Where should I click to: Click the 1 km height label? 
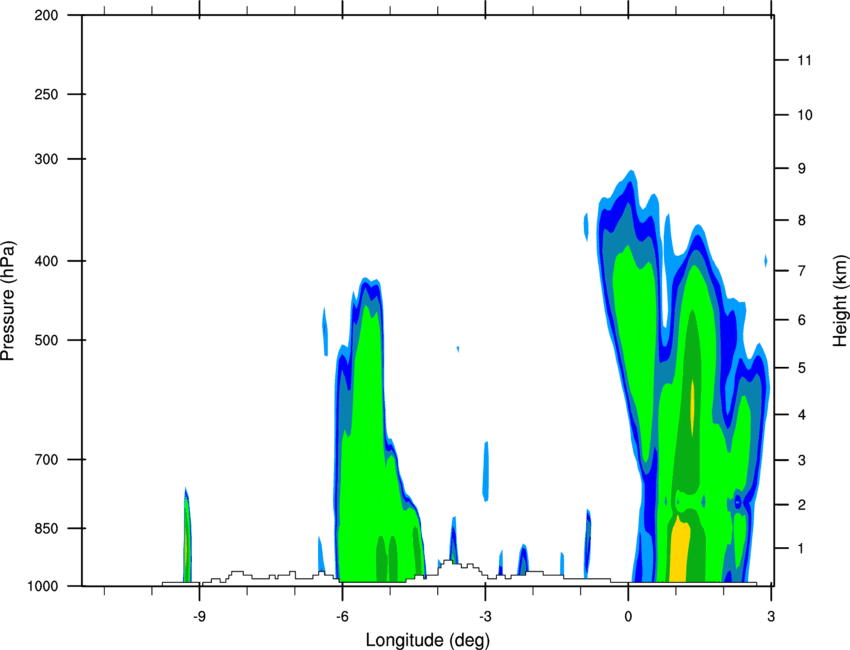[x=802, y=549]
